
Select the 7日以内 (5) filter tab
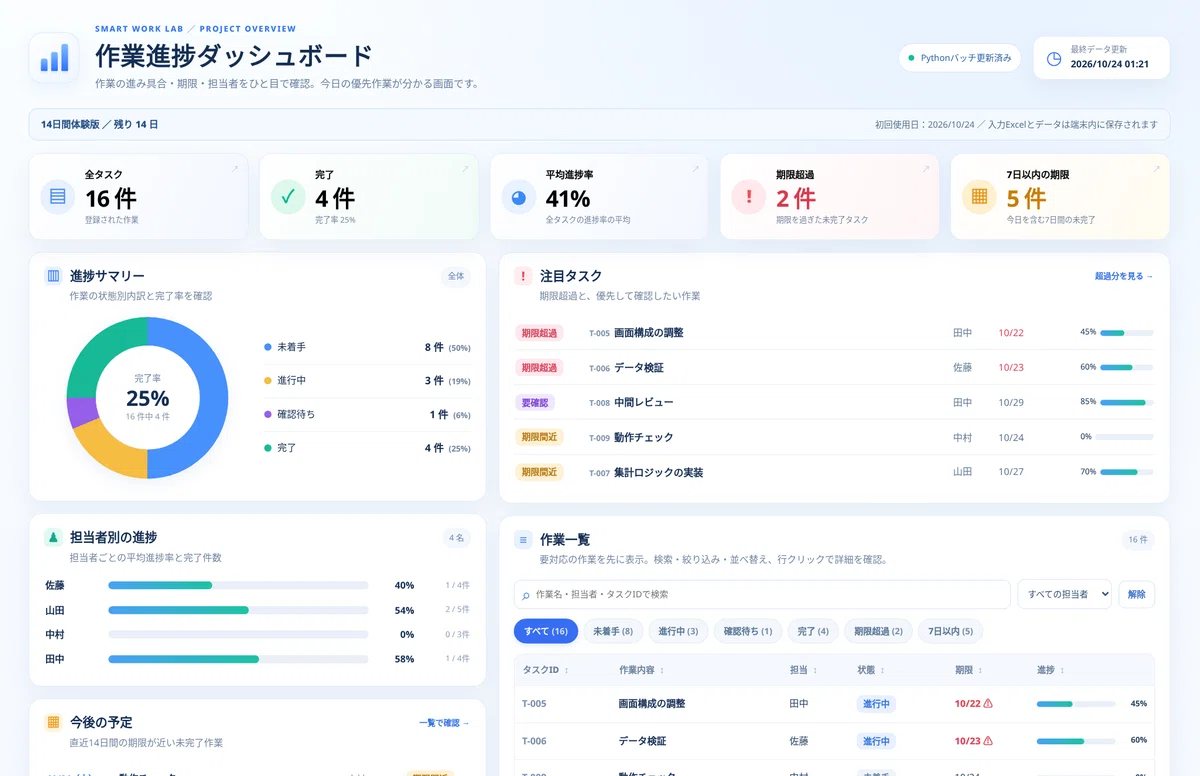point(950,631)
